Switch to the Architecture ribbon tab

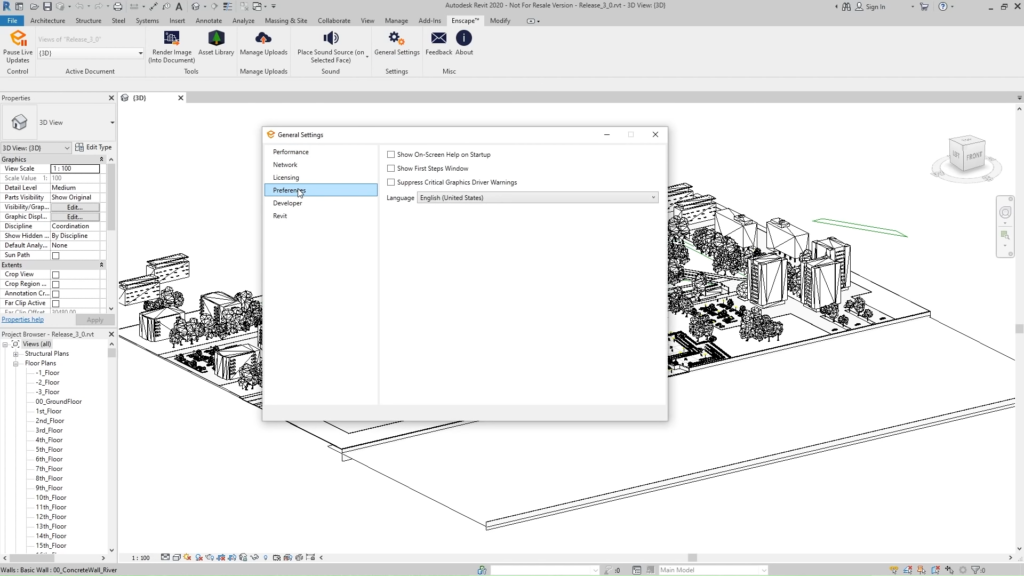coord(47,21)
